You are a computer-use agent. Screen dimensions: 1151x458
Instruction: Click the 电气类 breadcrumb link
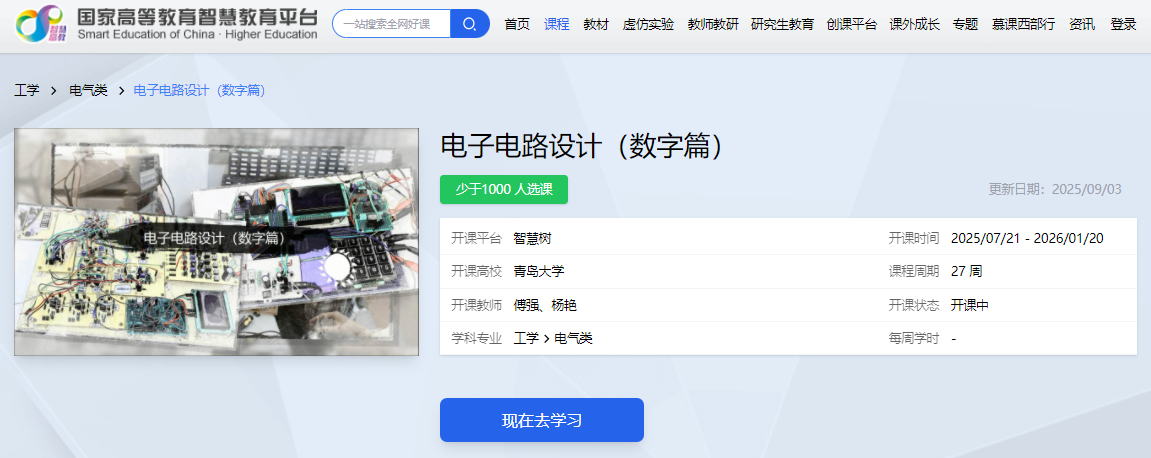point(88,91)
